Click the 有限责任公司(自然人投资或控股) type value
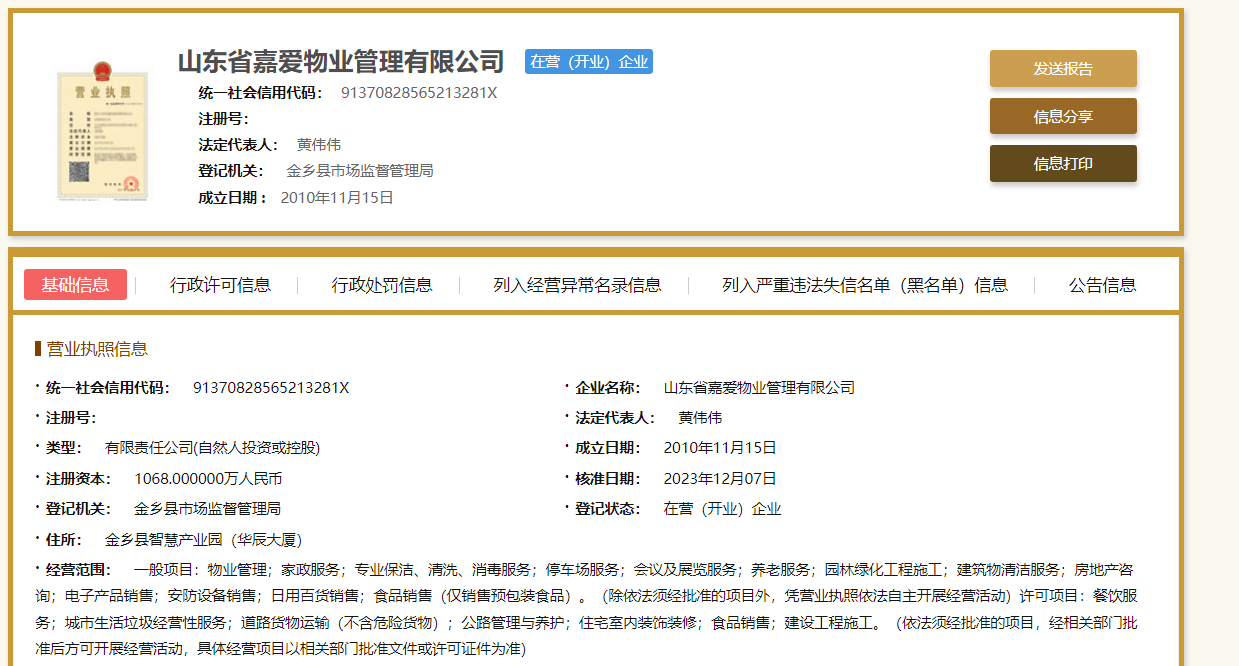The width and height of the screenshot is (1239, 666). tap(212, 448)
